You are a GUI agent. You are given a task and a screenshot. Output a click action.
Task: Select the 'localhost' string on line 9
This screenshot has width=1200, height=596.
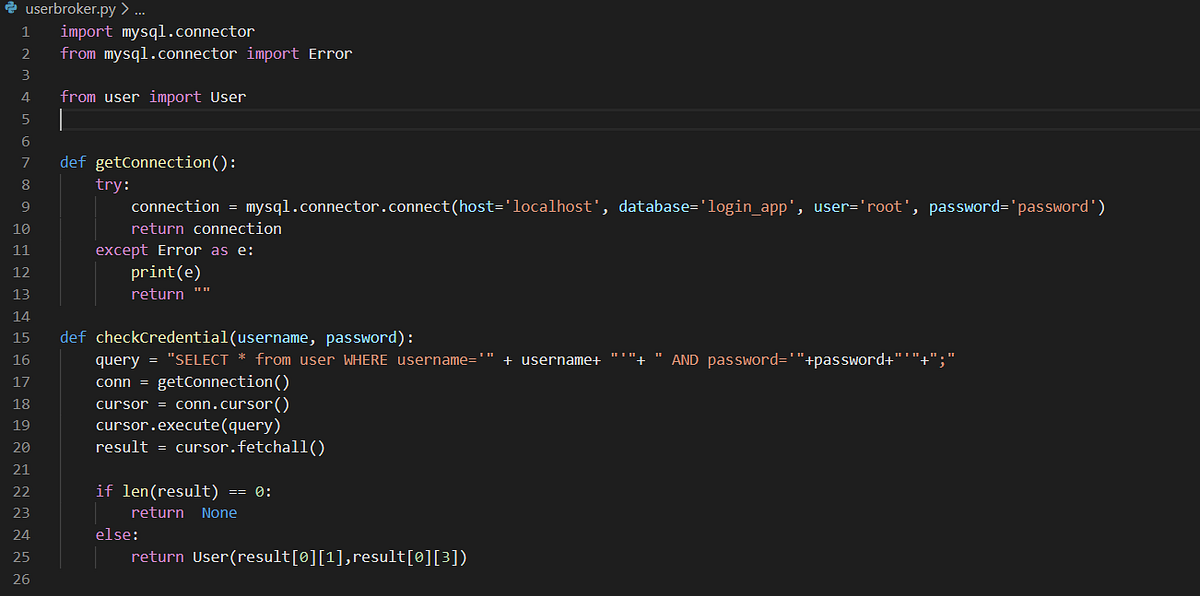coord(551,206)
